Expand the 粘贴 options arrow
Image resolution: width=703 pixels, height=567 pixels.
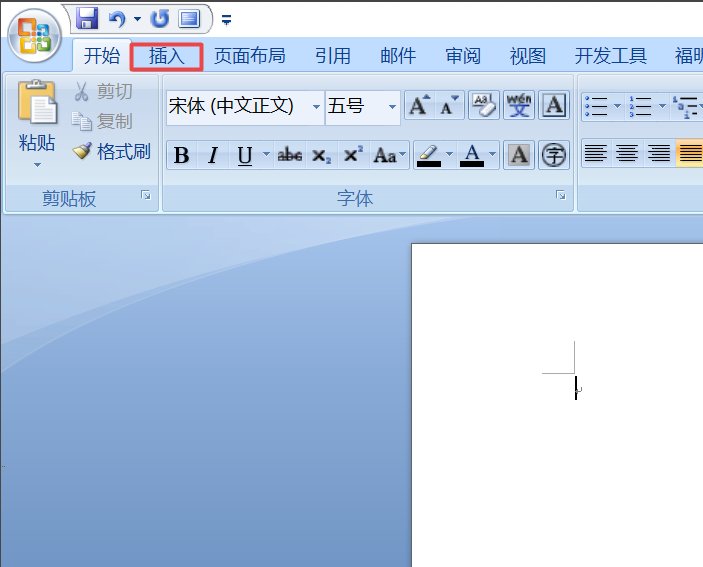(x=37, y=165)
